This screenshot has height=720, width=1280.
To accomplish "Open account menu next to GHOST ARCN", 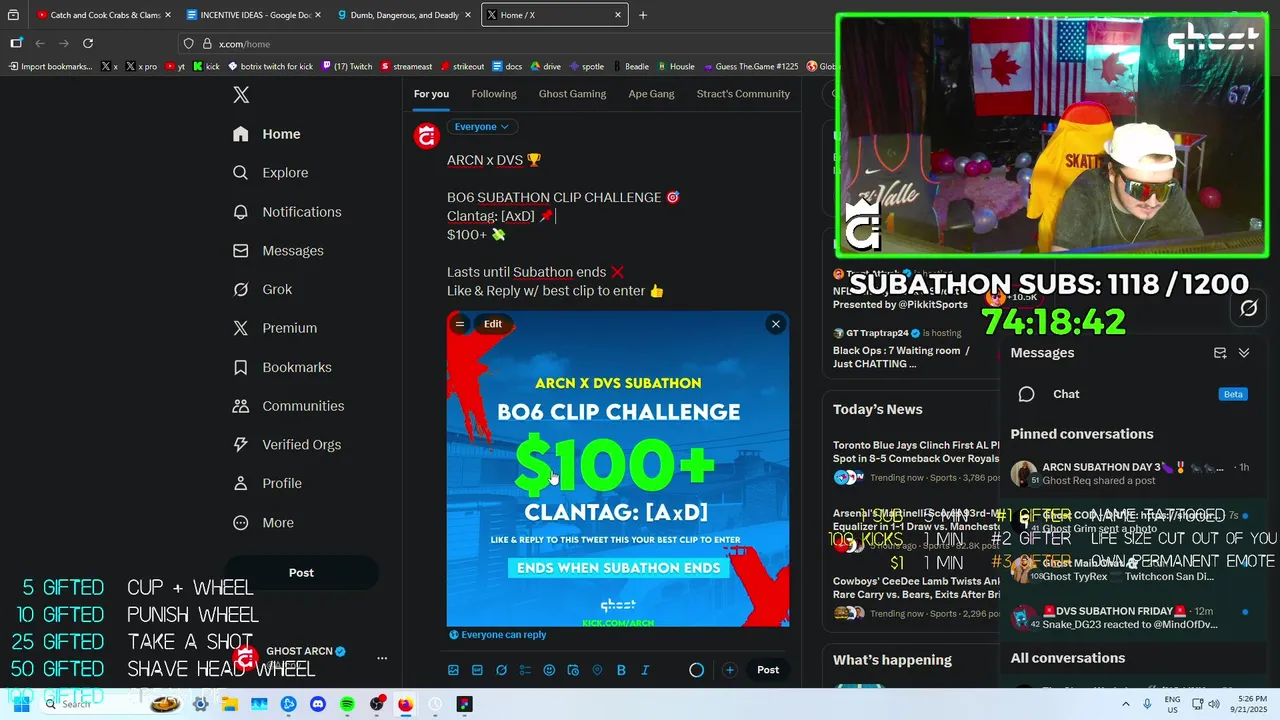I will pyautogui.click(x=381, y=658).
